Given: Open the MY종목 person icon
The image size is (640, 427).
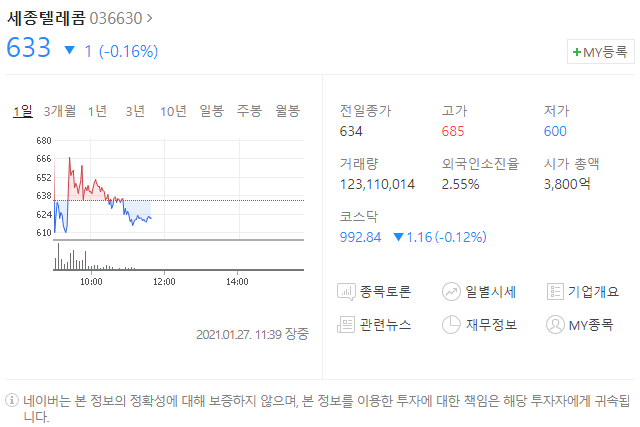Looking at the screenshot, I should (555, 325).
